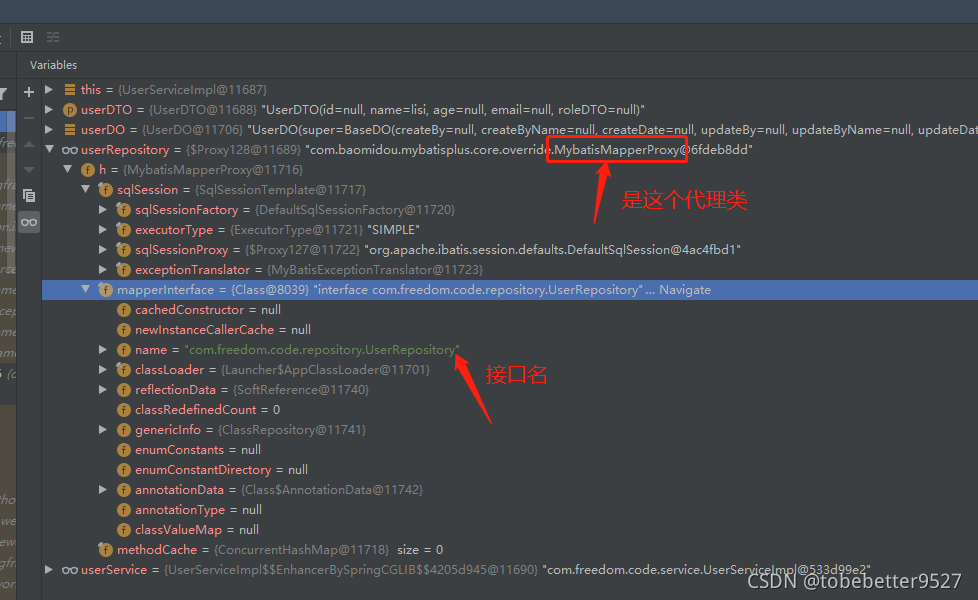
Task: Click the move watch up arrow icon
Action: pyautogui.click(x=29, y=144)
